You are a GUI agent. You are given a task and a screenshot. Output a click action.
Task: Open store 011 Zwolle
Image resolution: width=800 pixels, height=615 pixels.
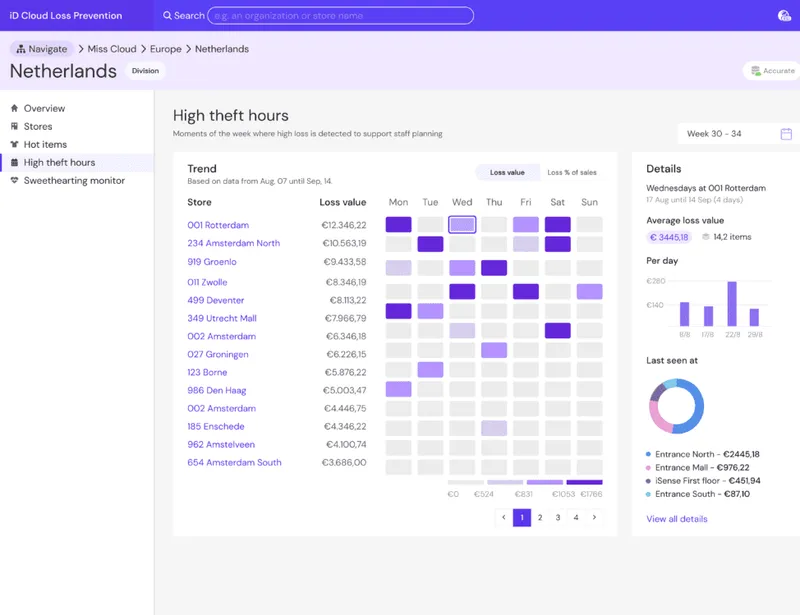[207, 282]
